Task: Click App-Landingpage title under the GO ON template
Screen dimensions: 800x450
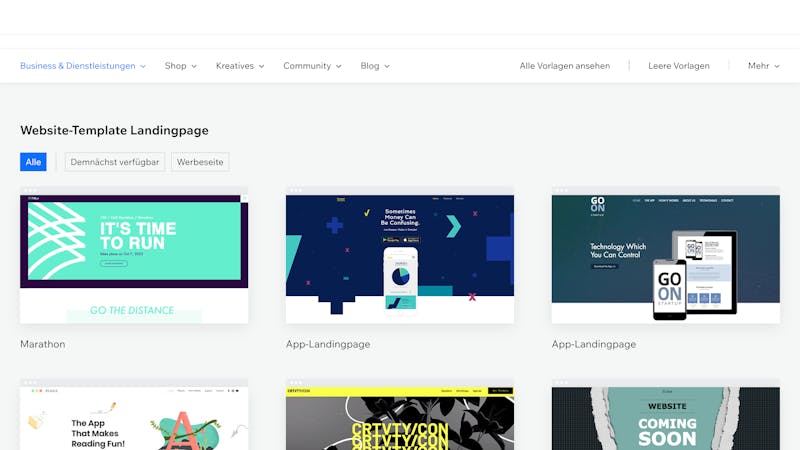Action: pyautogui.click(x=594, y=344)
